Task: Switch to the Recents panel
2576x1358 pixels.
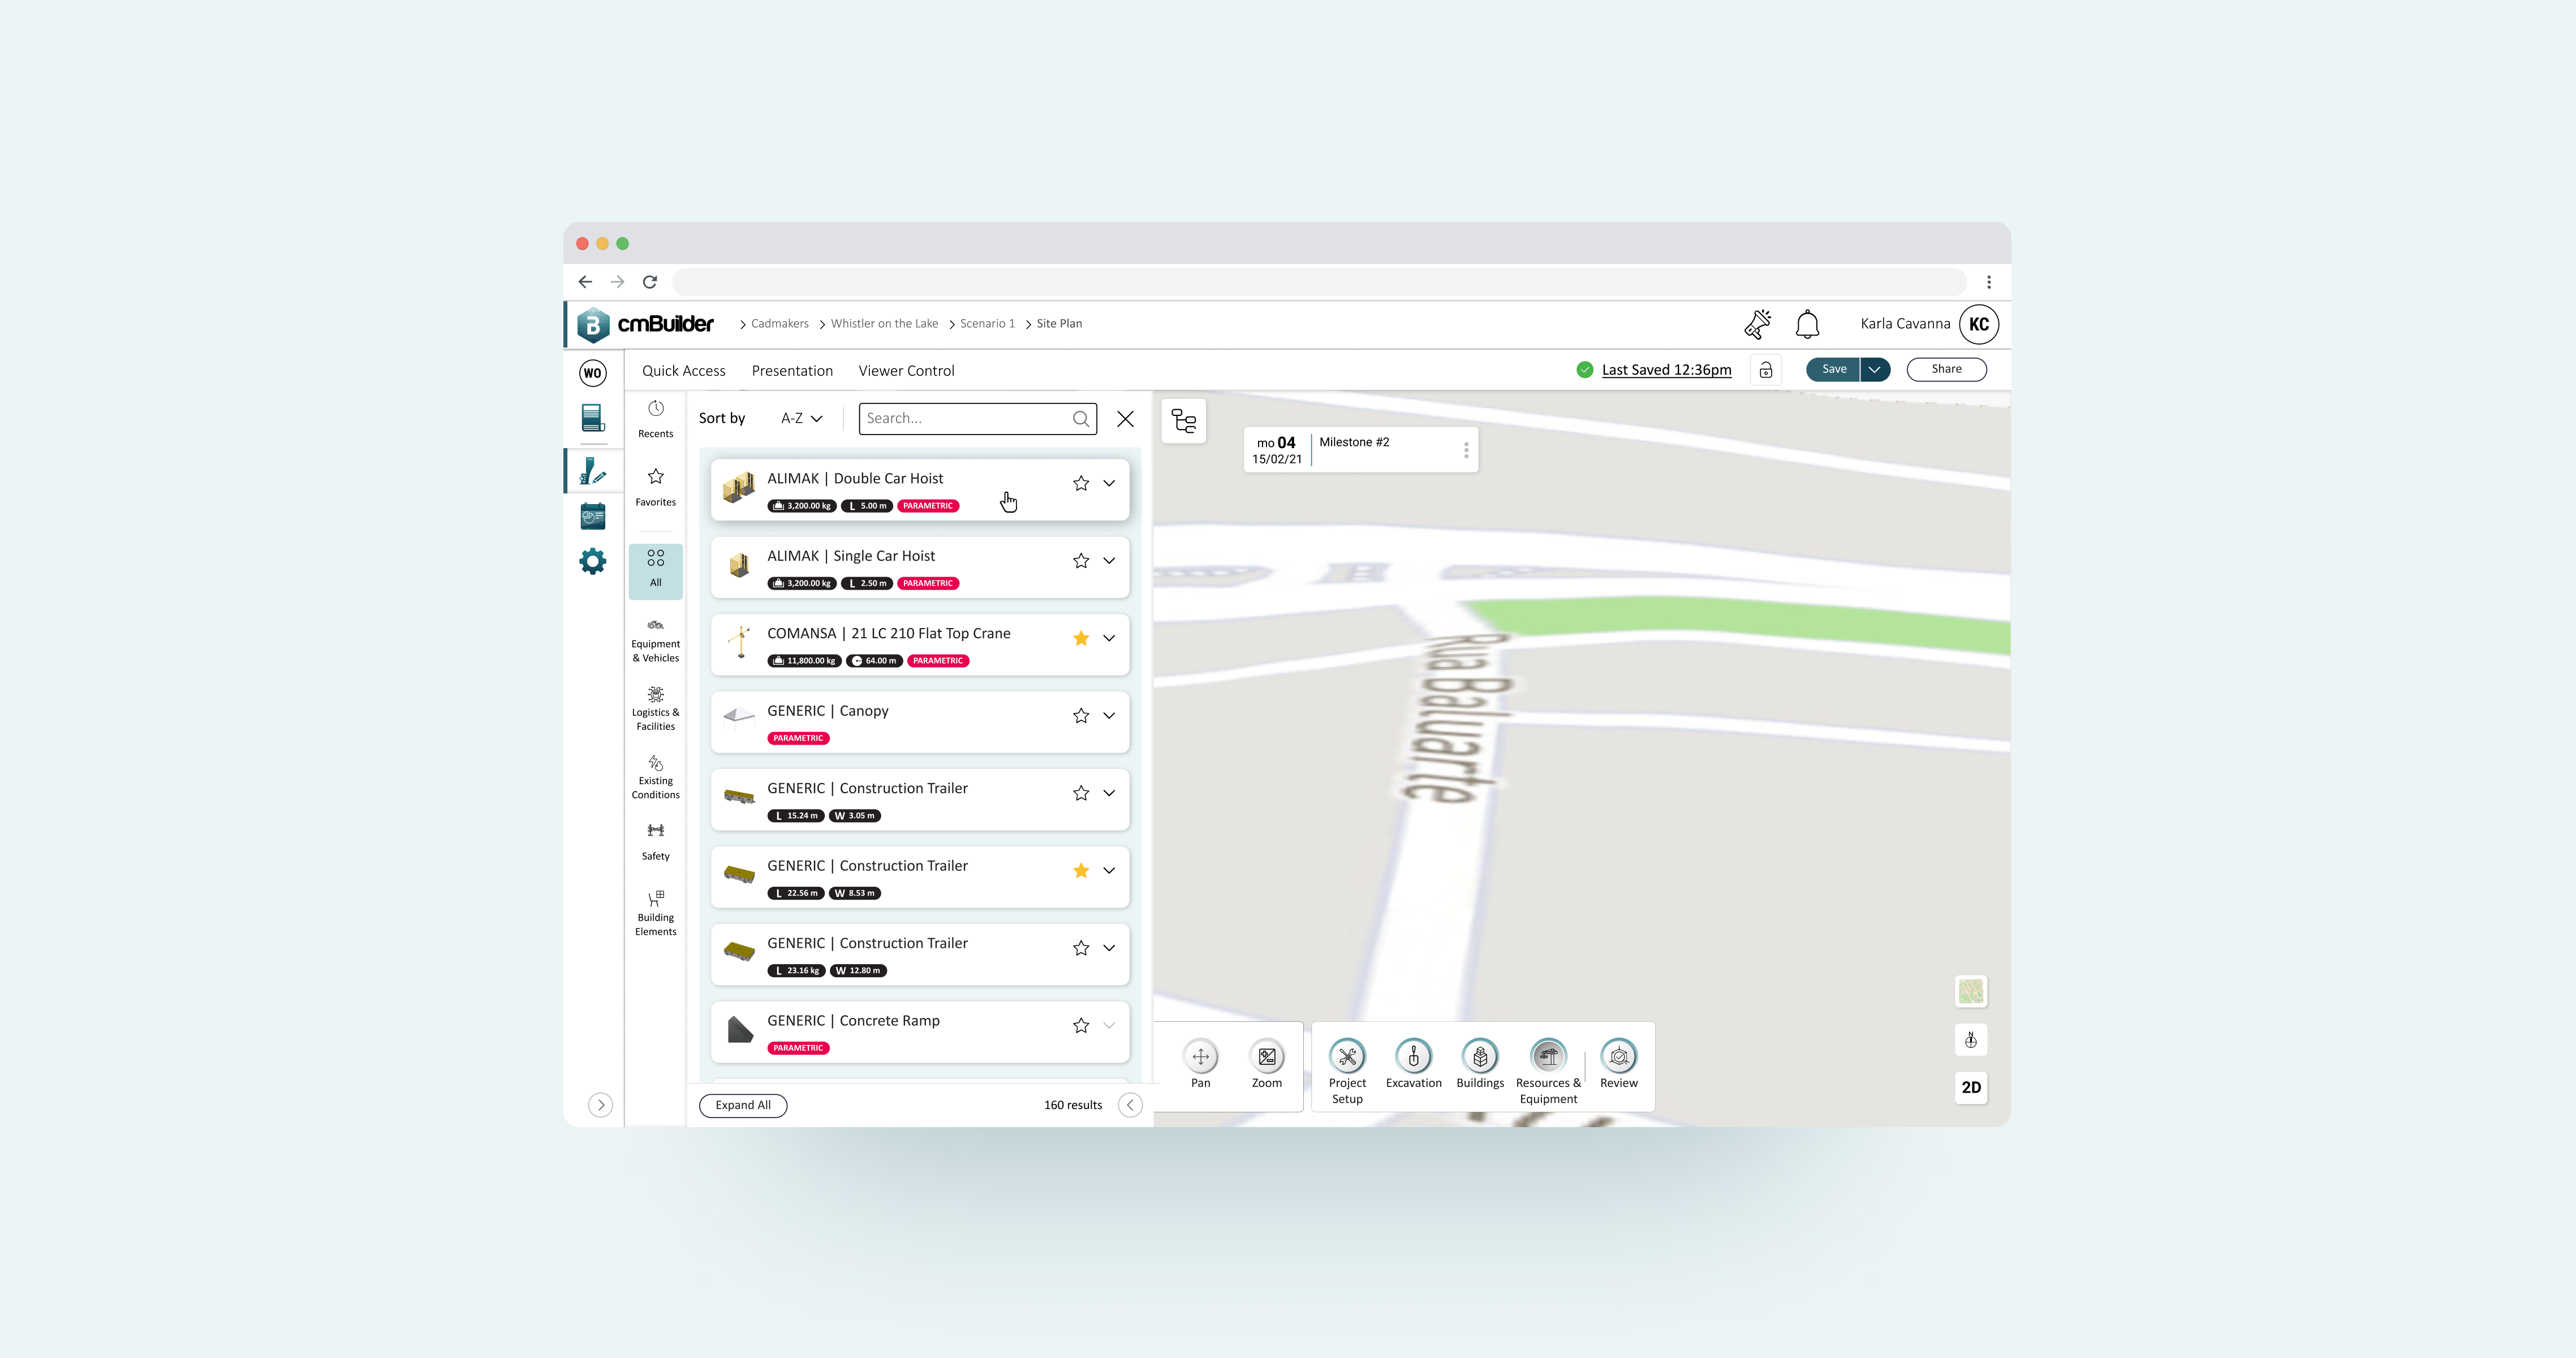Action: pyautogui.click(x=655, y=418)
